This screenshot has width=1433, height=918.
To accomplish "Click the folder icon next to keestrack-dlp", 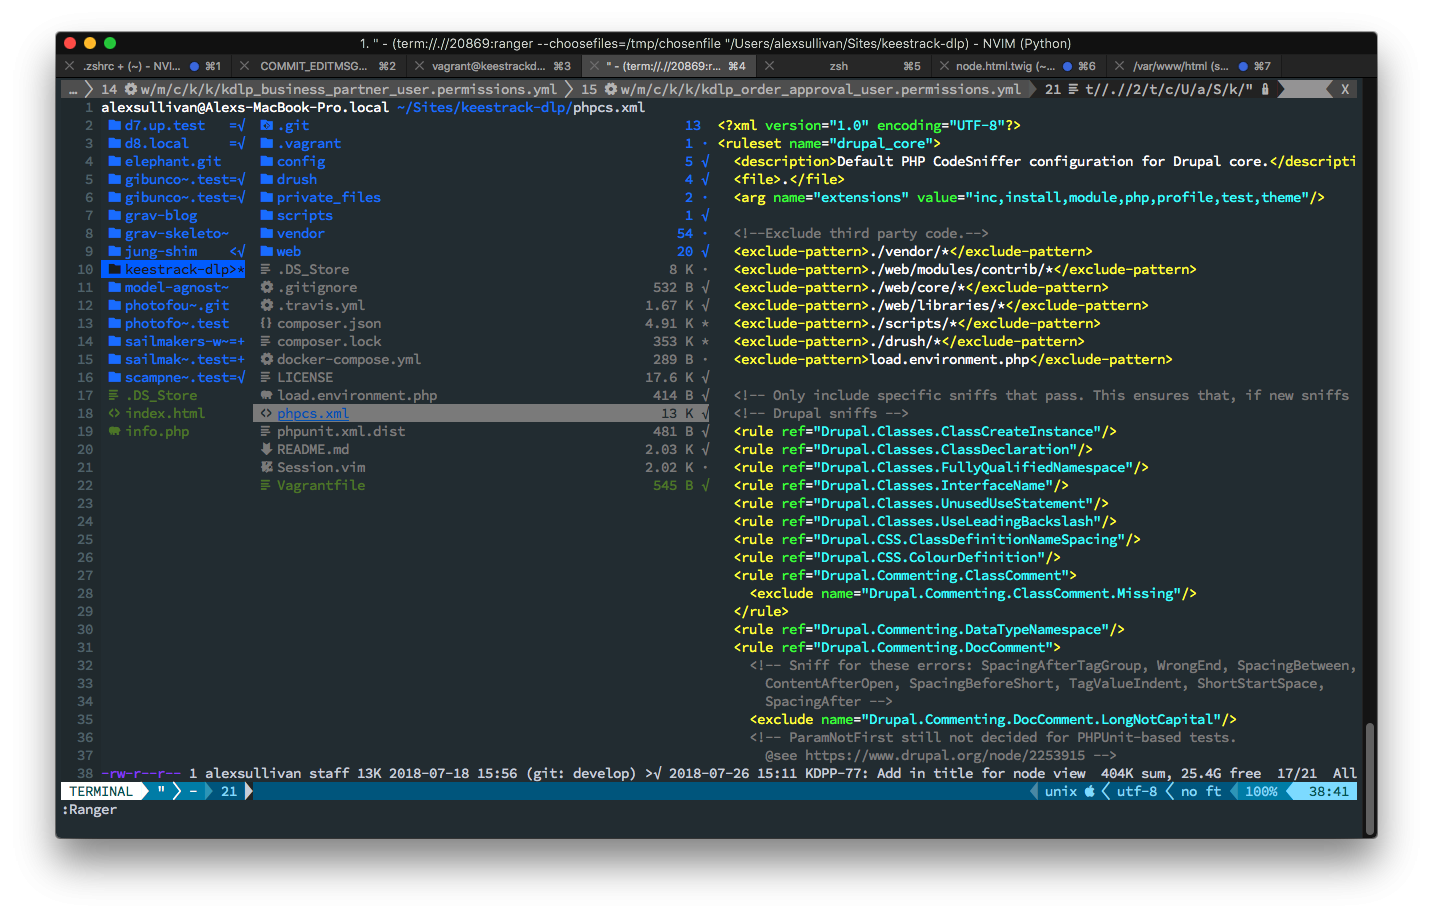I will click(115, 269).
